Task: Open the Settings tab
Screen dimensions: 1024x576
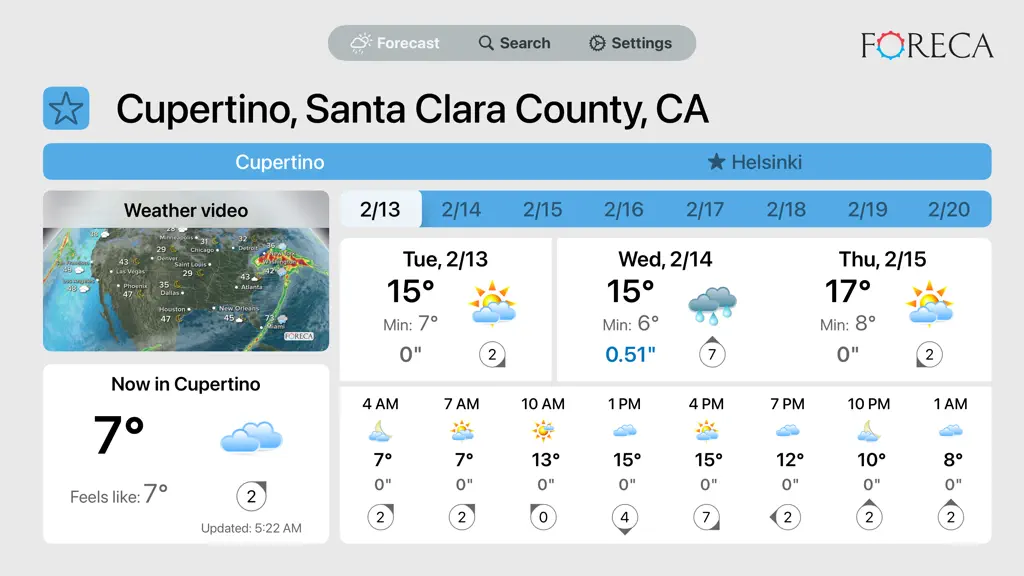Action: click(x=630, y=43)
